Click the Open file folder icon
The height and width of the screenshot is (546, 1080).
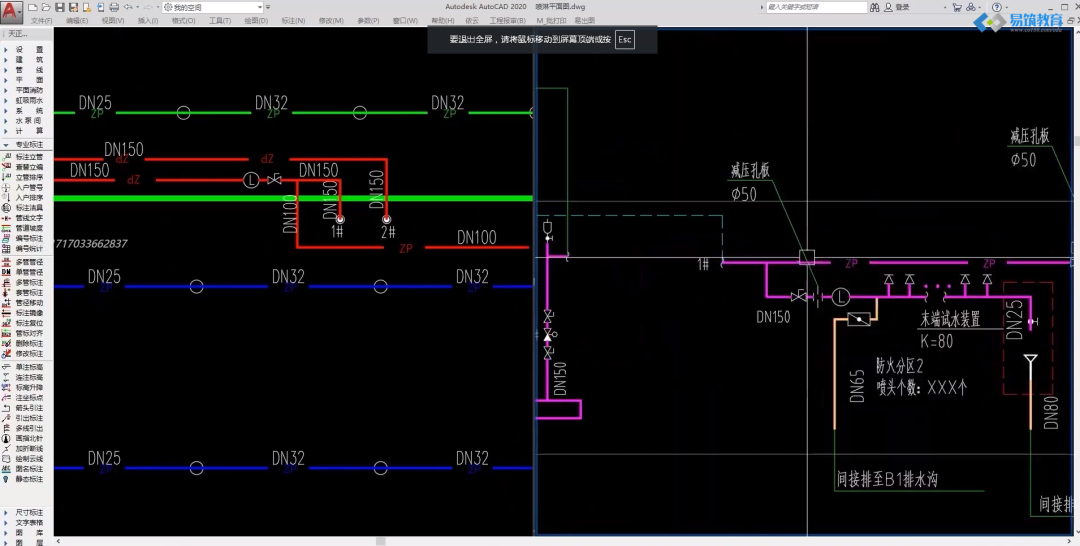46,7
